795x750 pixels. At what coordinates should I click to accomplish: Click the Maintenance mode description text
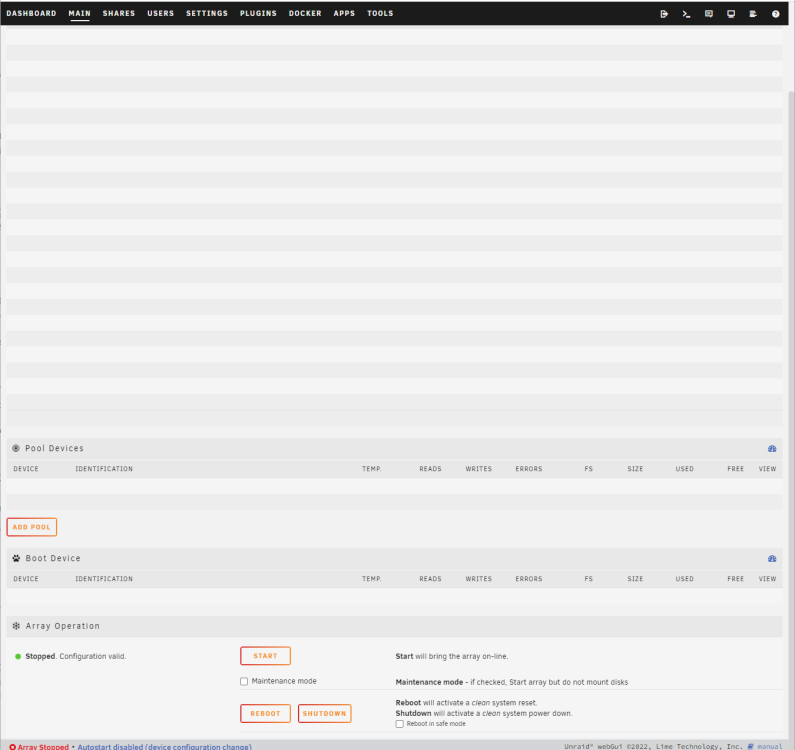click(512, 683)
